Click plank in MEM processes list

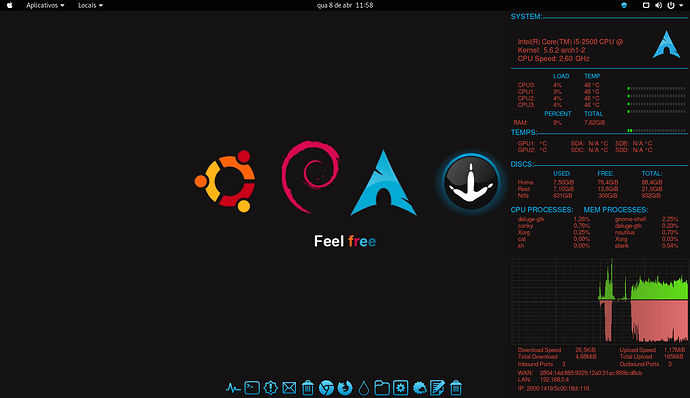622,246
